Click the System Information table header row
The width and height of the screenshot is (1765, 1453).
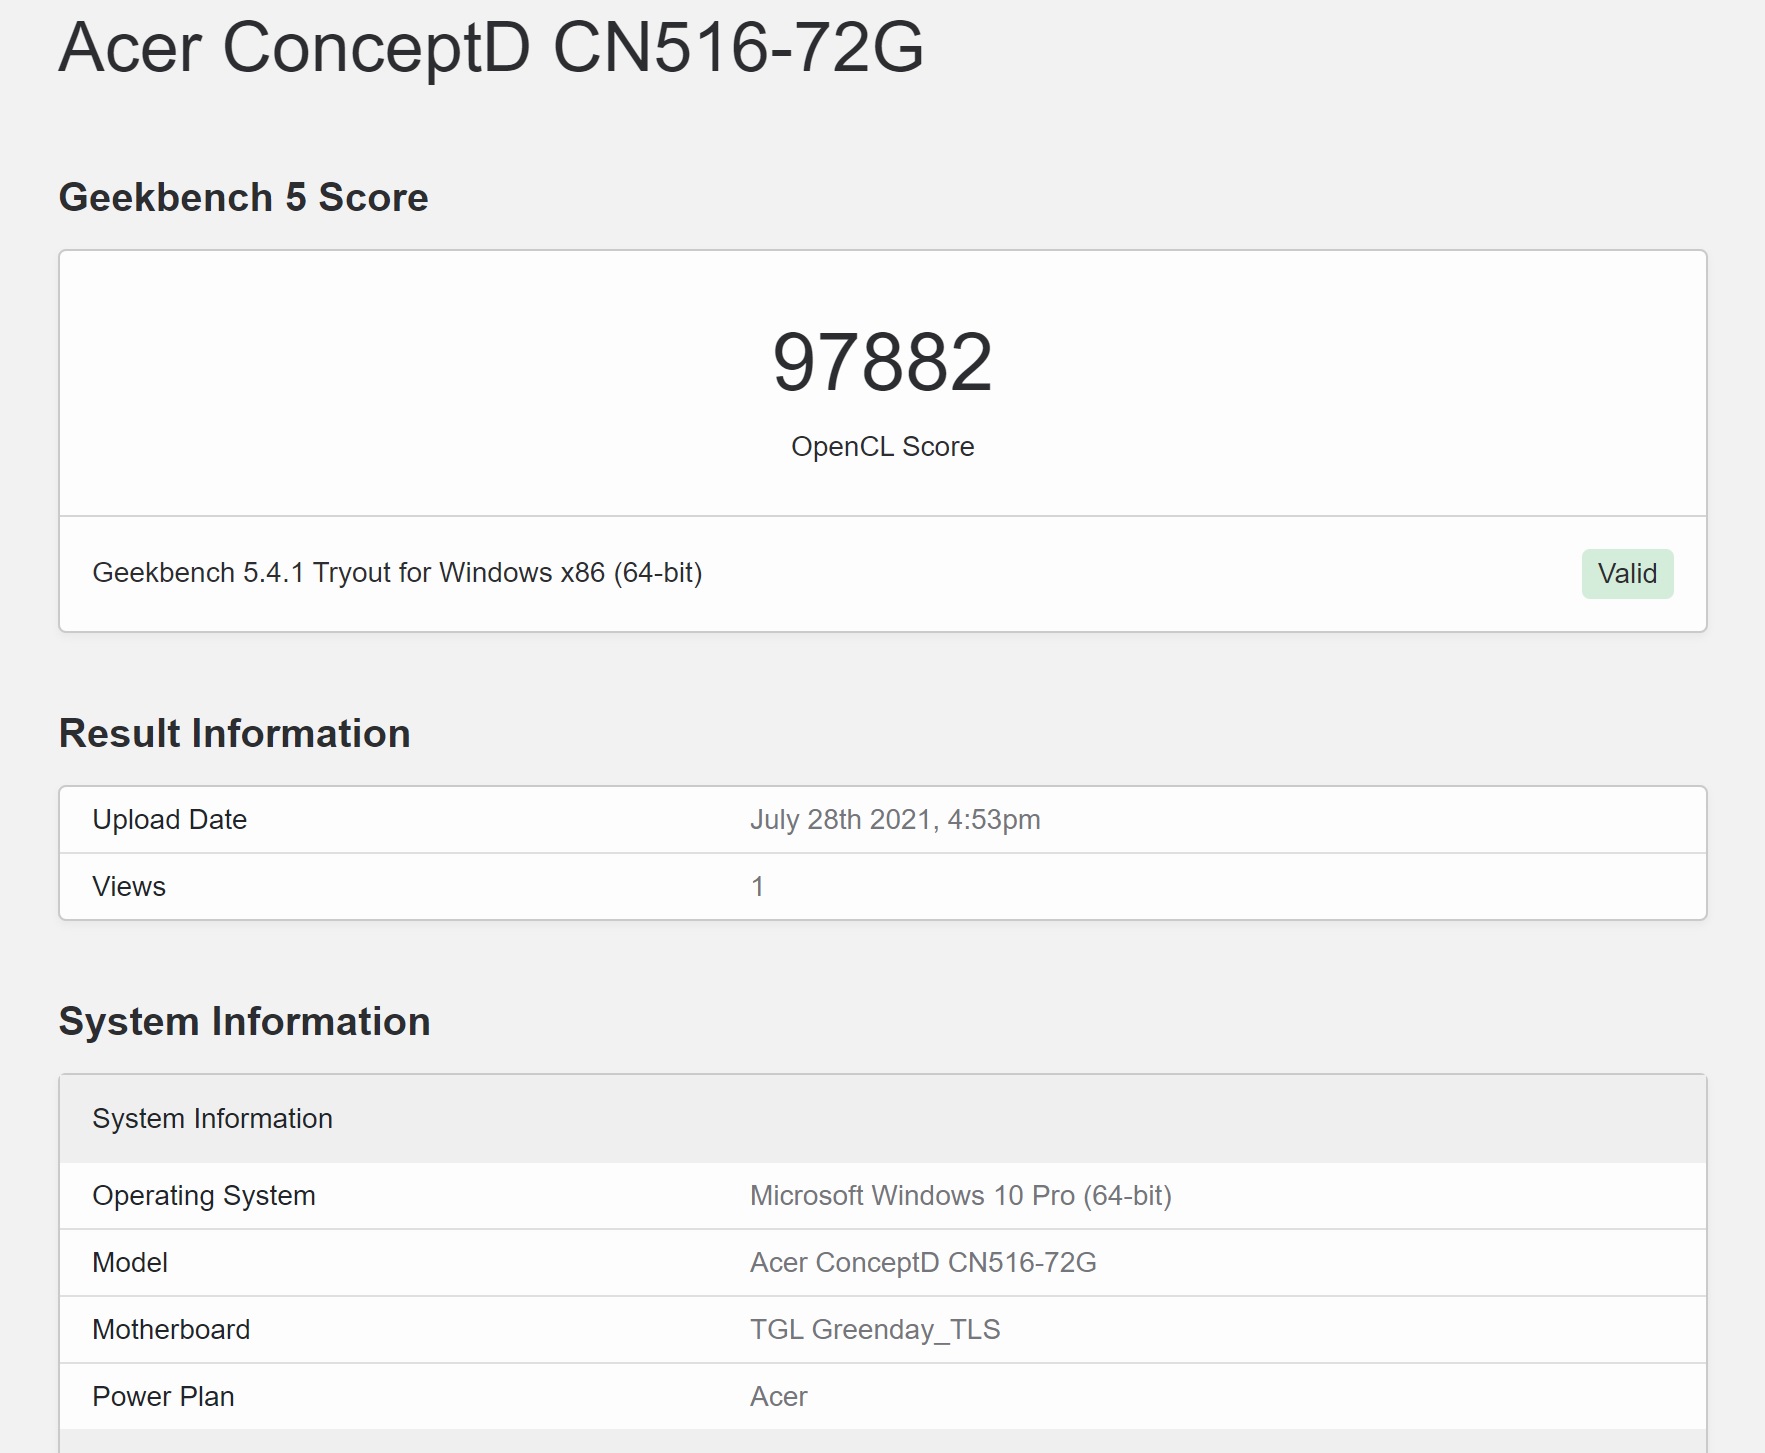882,1118
